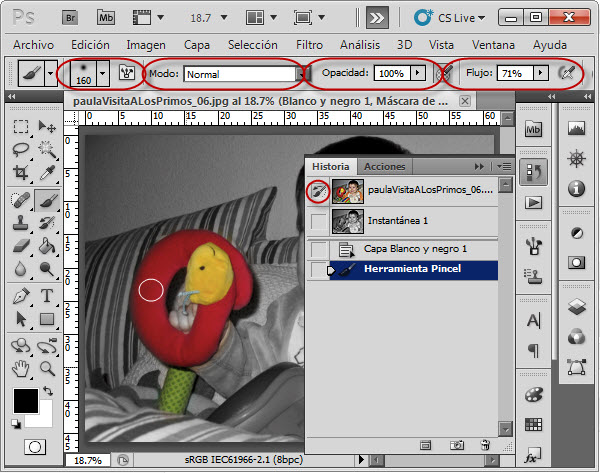Select the Spot Healing Brush tool
This screenshot has width=600, height=473.
point(21,200)
